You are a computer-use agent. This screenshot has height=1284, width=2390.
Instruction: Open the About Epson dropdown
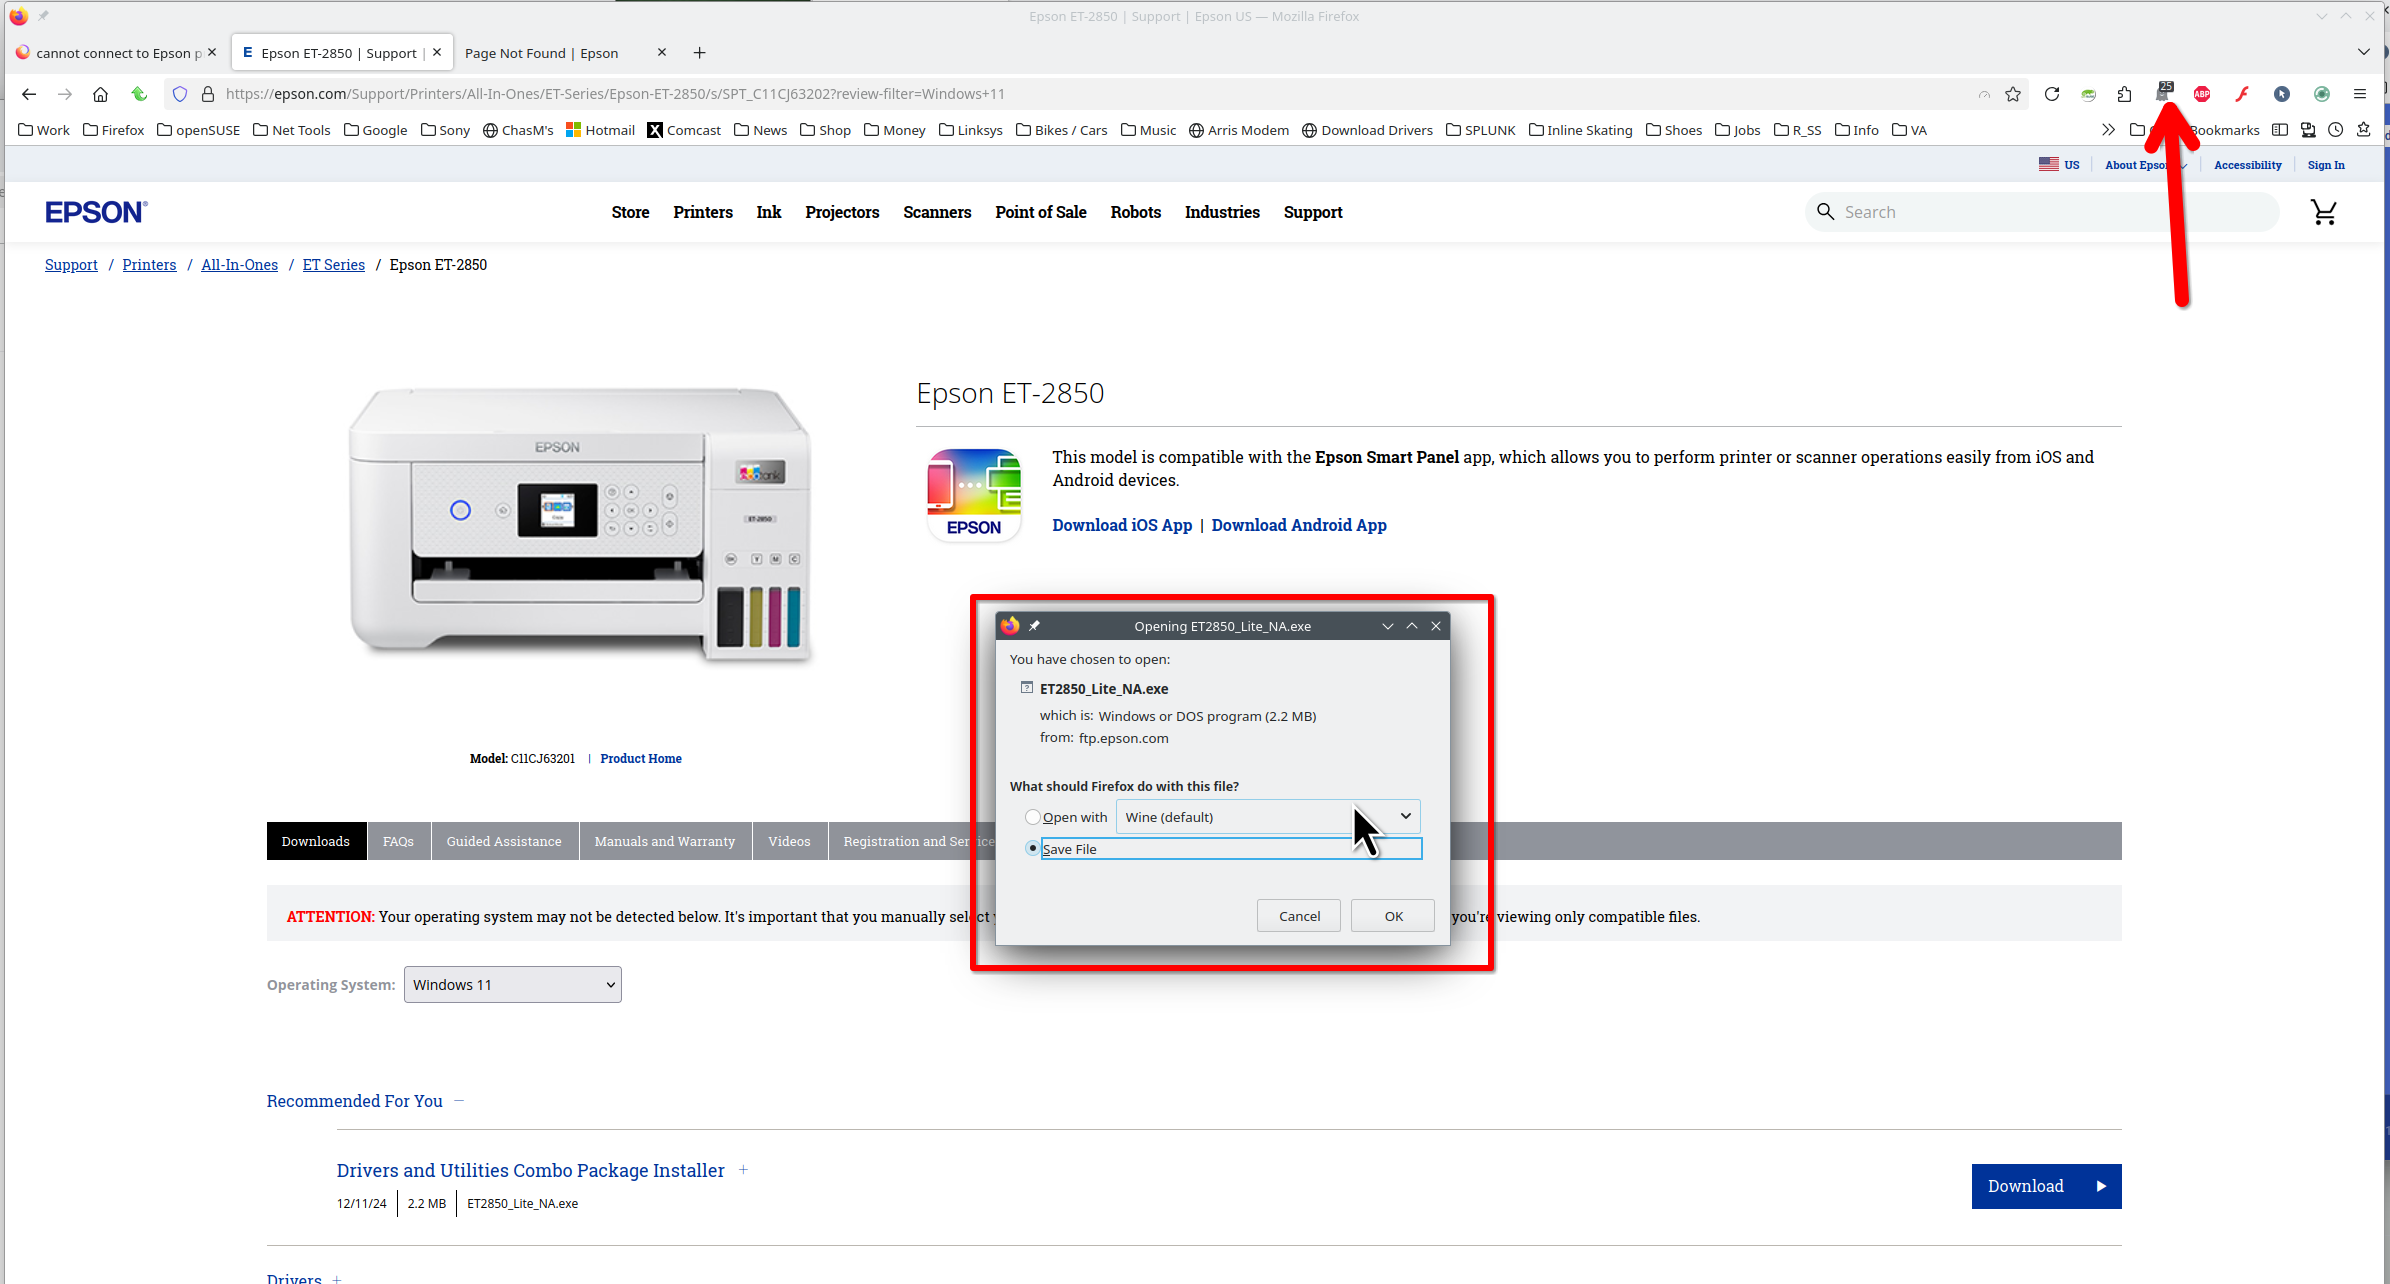click(x=2145, y=165)
